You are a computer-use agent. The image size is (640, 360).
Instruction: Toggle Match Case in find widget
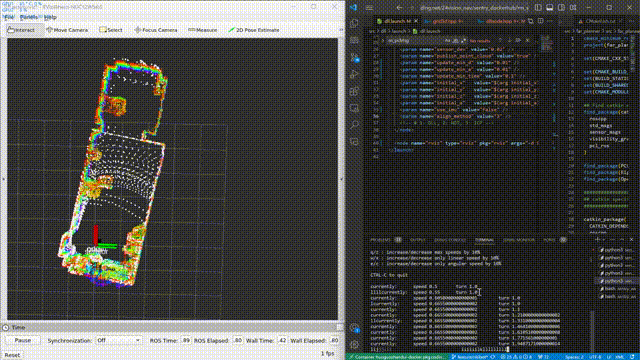(448, 40)
